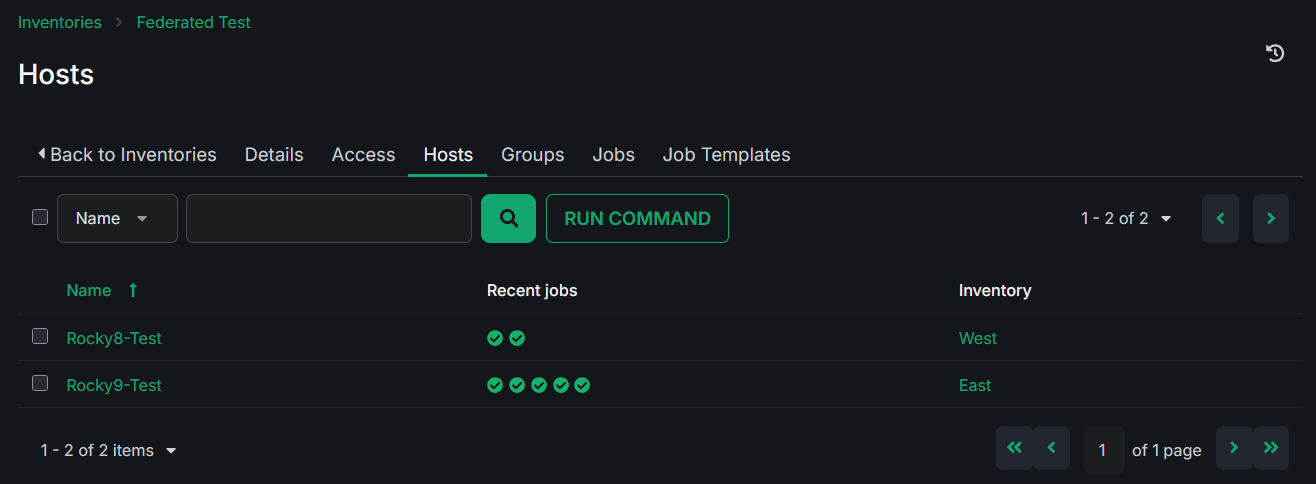This screenshot has width=1316, height=484.
Task: Go to previous page in bottom pagination
Action: click(1051, 448)
